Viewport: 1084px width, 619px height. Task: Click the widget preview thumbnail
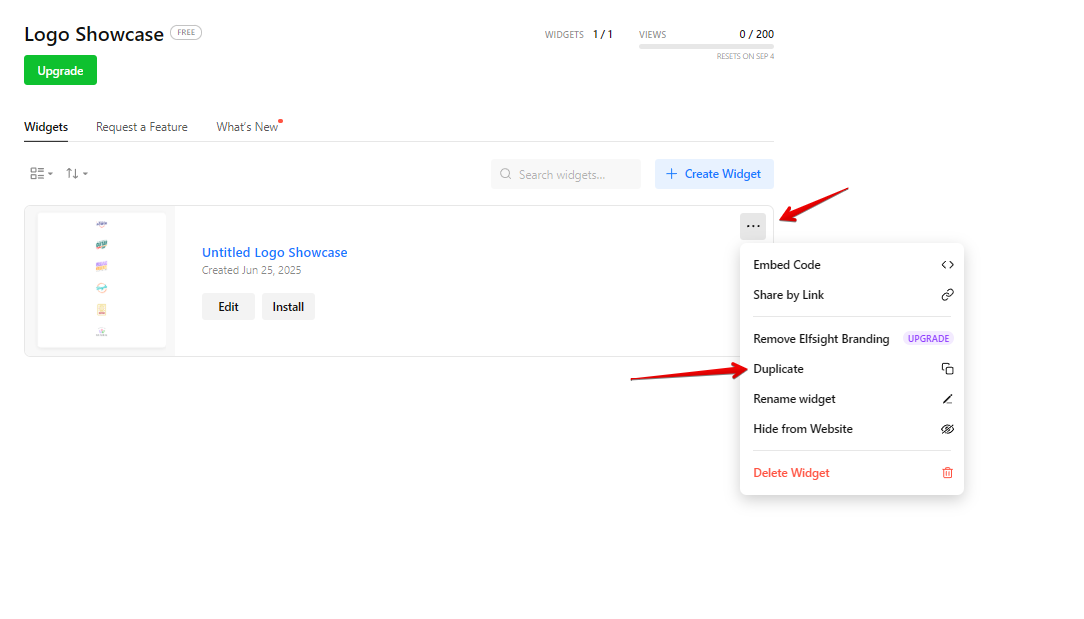[102, 280]
